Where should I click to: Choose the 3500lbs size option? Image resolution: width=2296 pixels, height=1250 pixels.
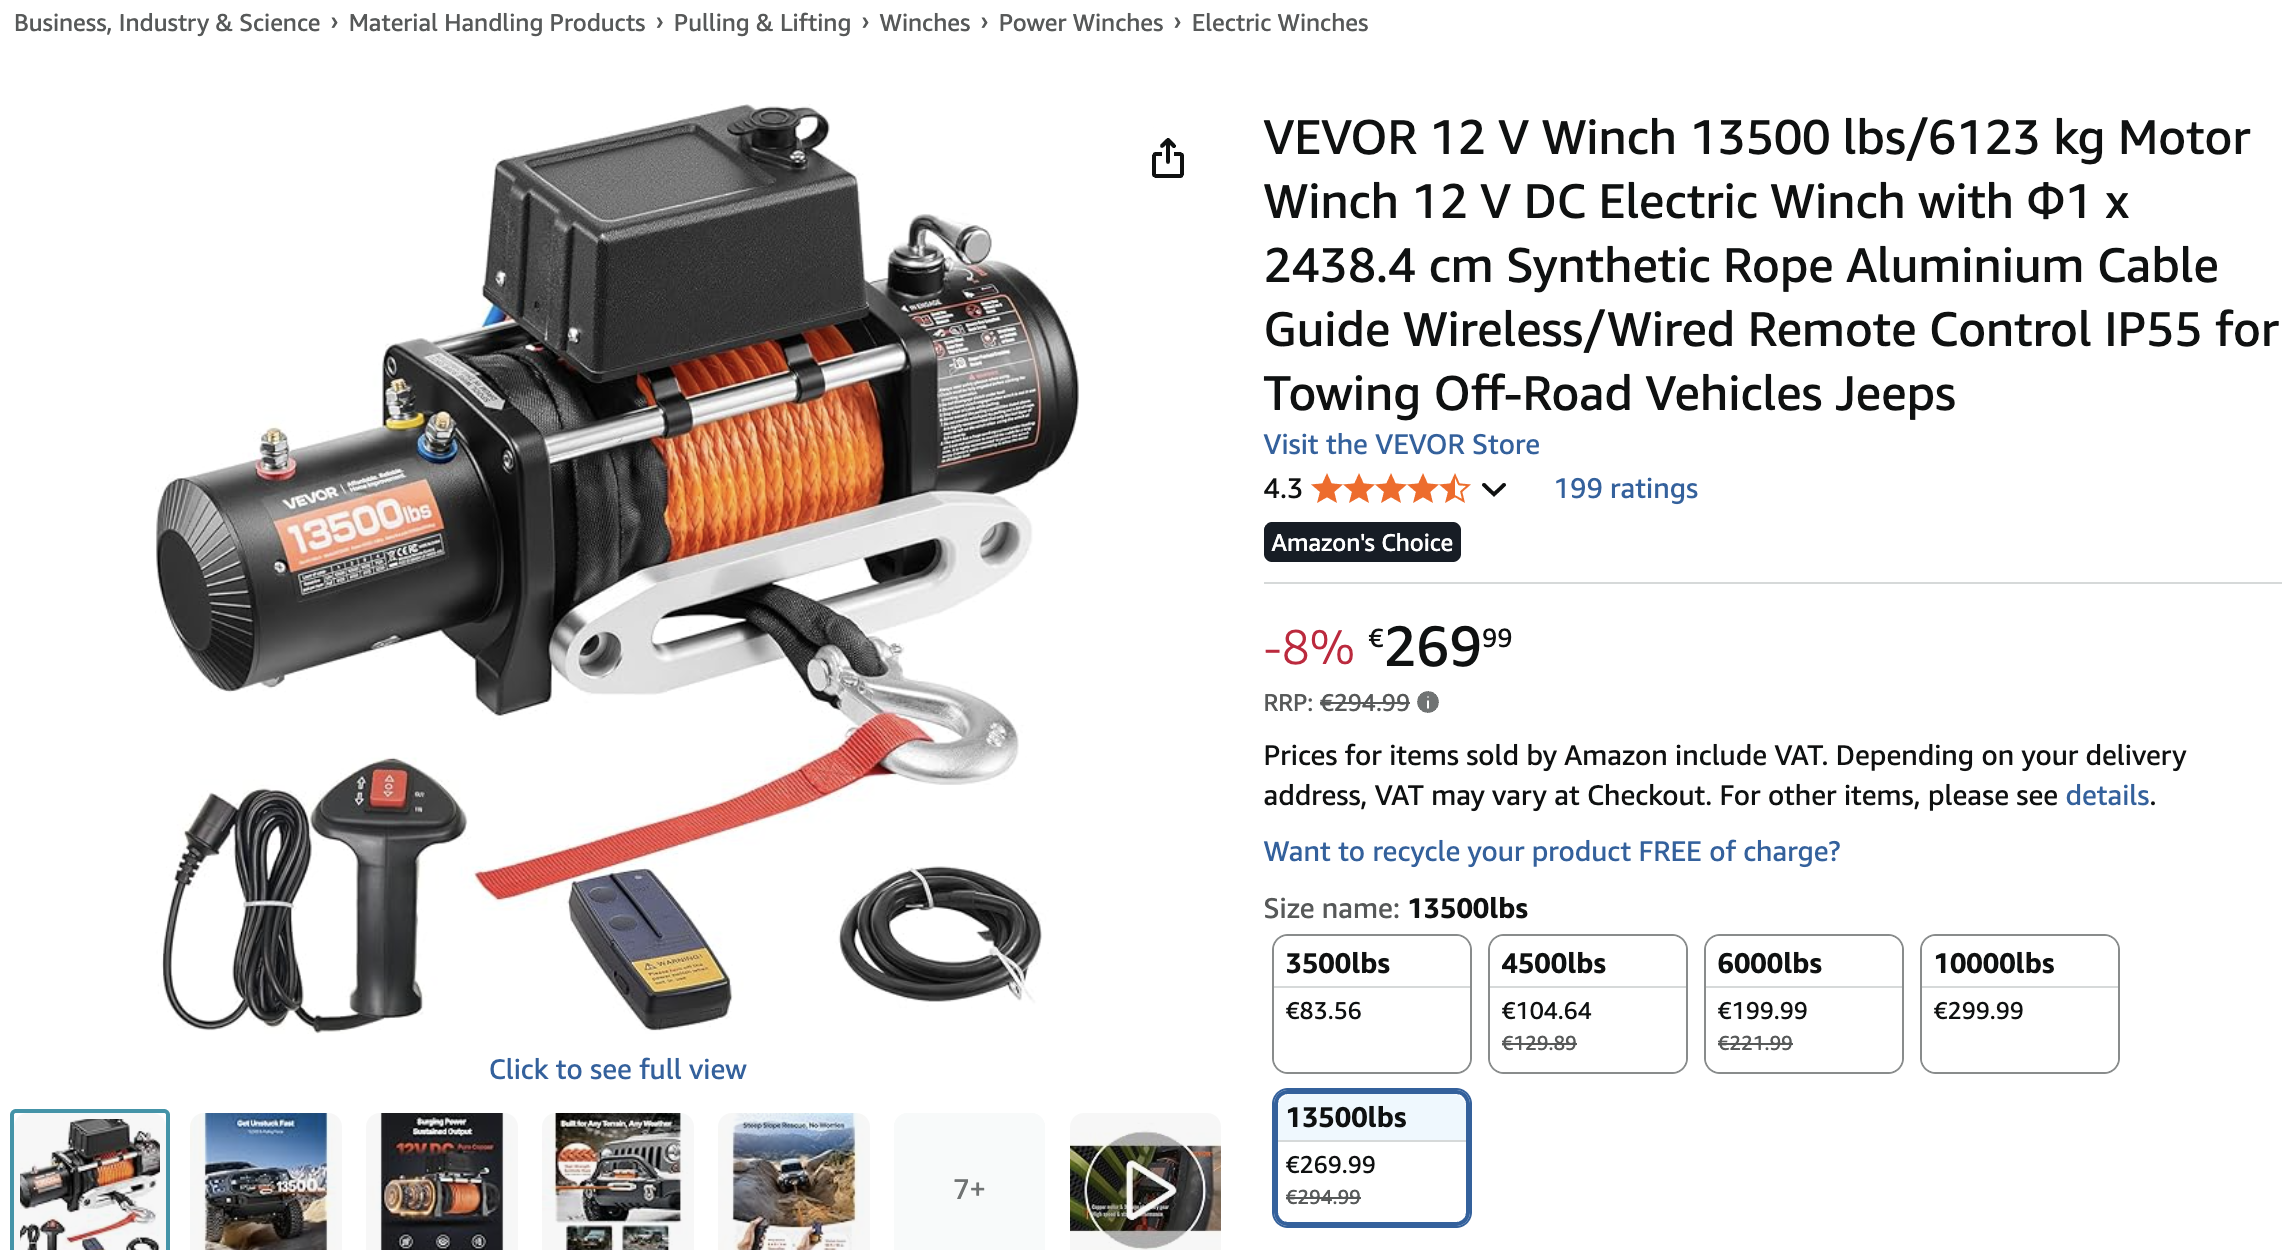click(1371, 1003)
